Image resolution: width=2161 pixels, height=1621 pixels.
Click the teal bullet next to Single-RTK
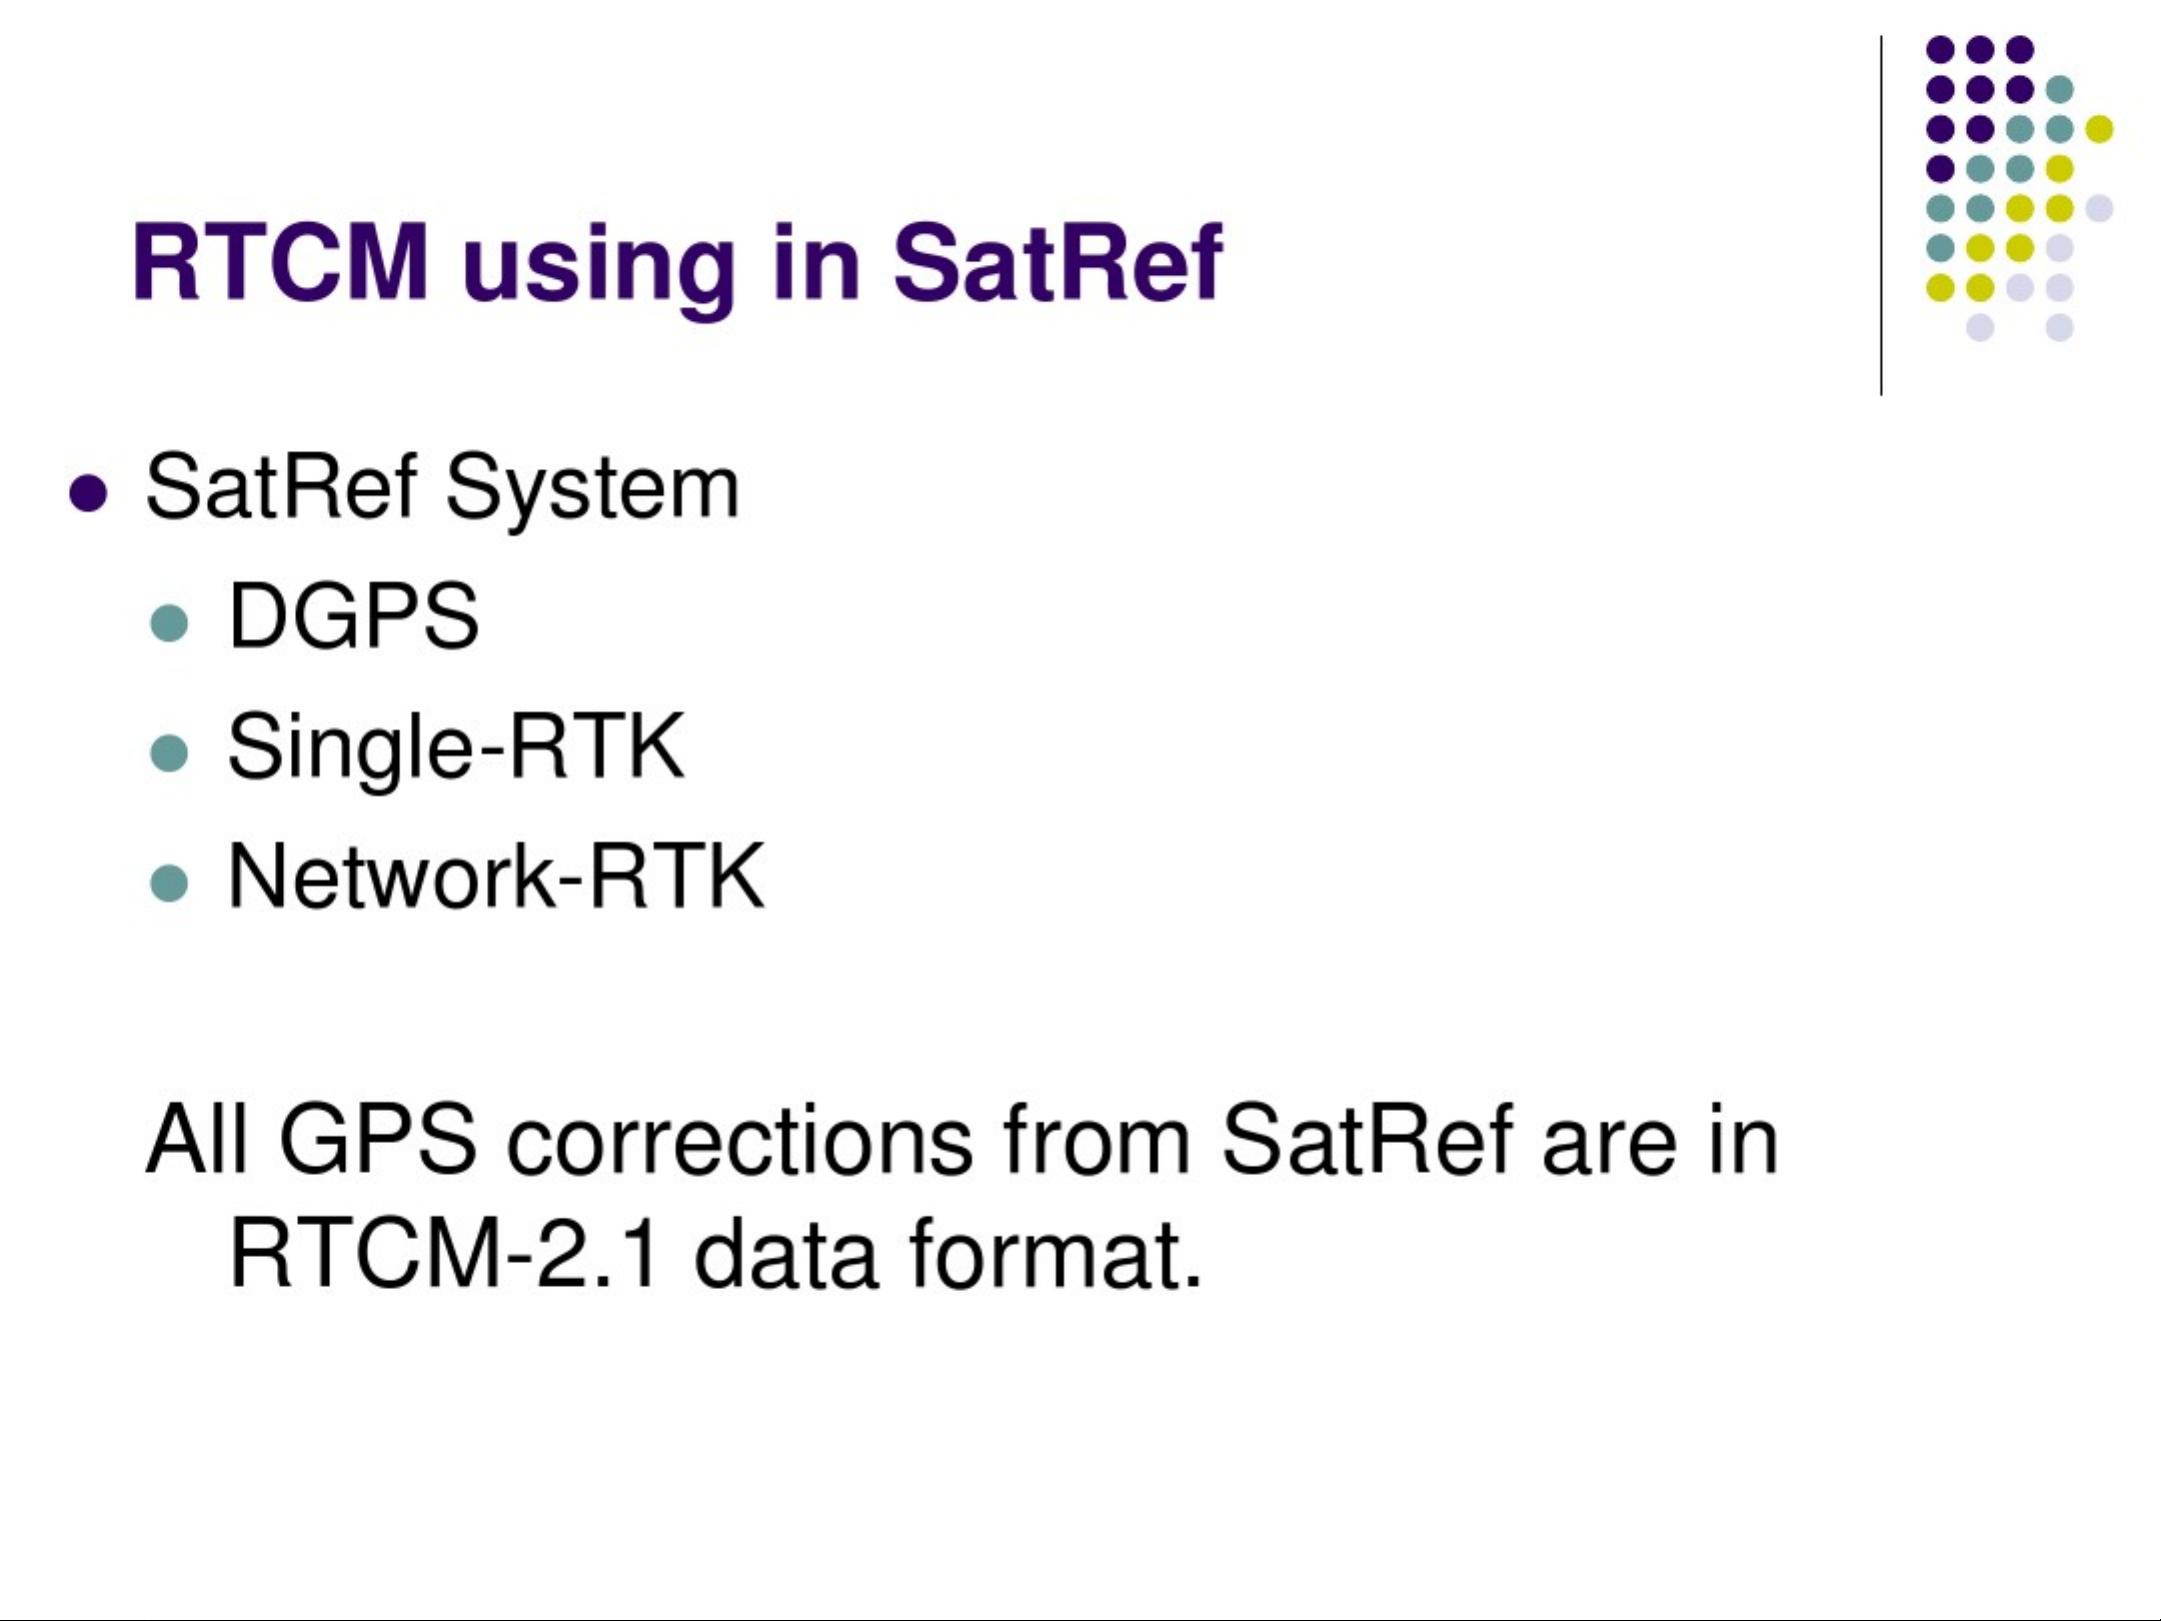click(169, 753)
